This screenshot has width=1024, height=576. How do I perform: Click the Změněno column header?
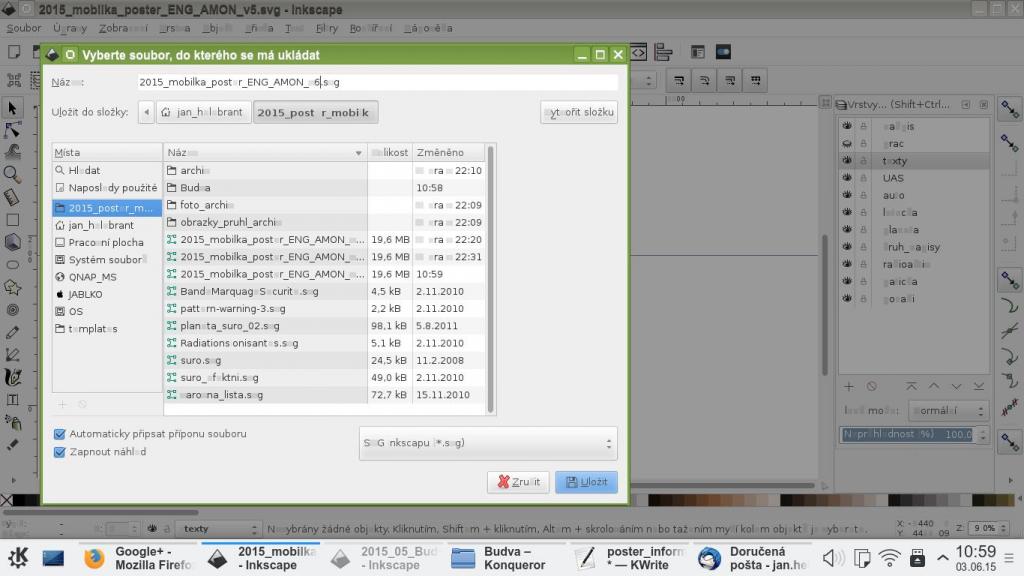[x=449, y=152]
